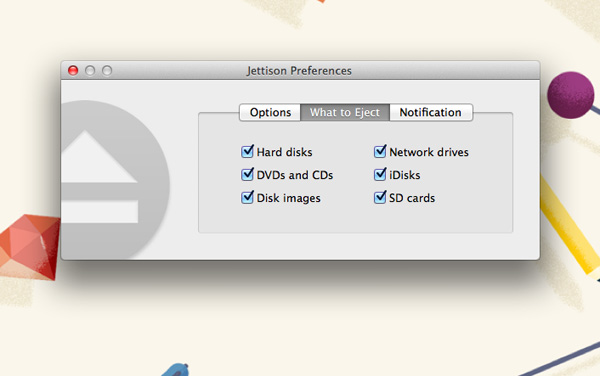Click the large eject logo icon

coord(115,180)
